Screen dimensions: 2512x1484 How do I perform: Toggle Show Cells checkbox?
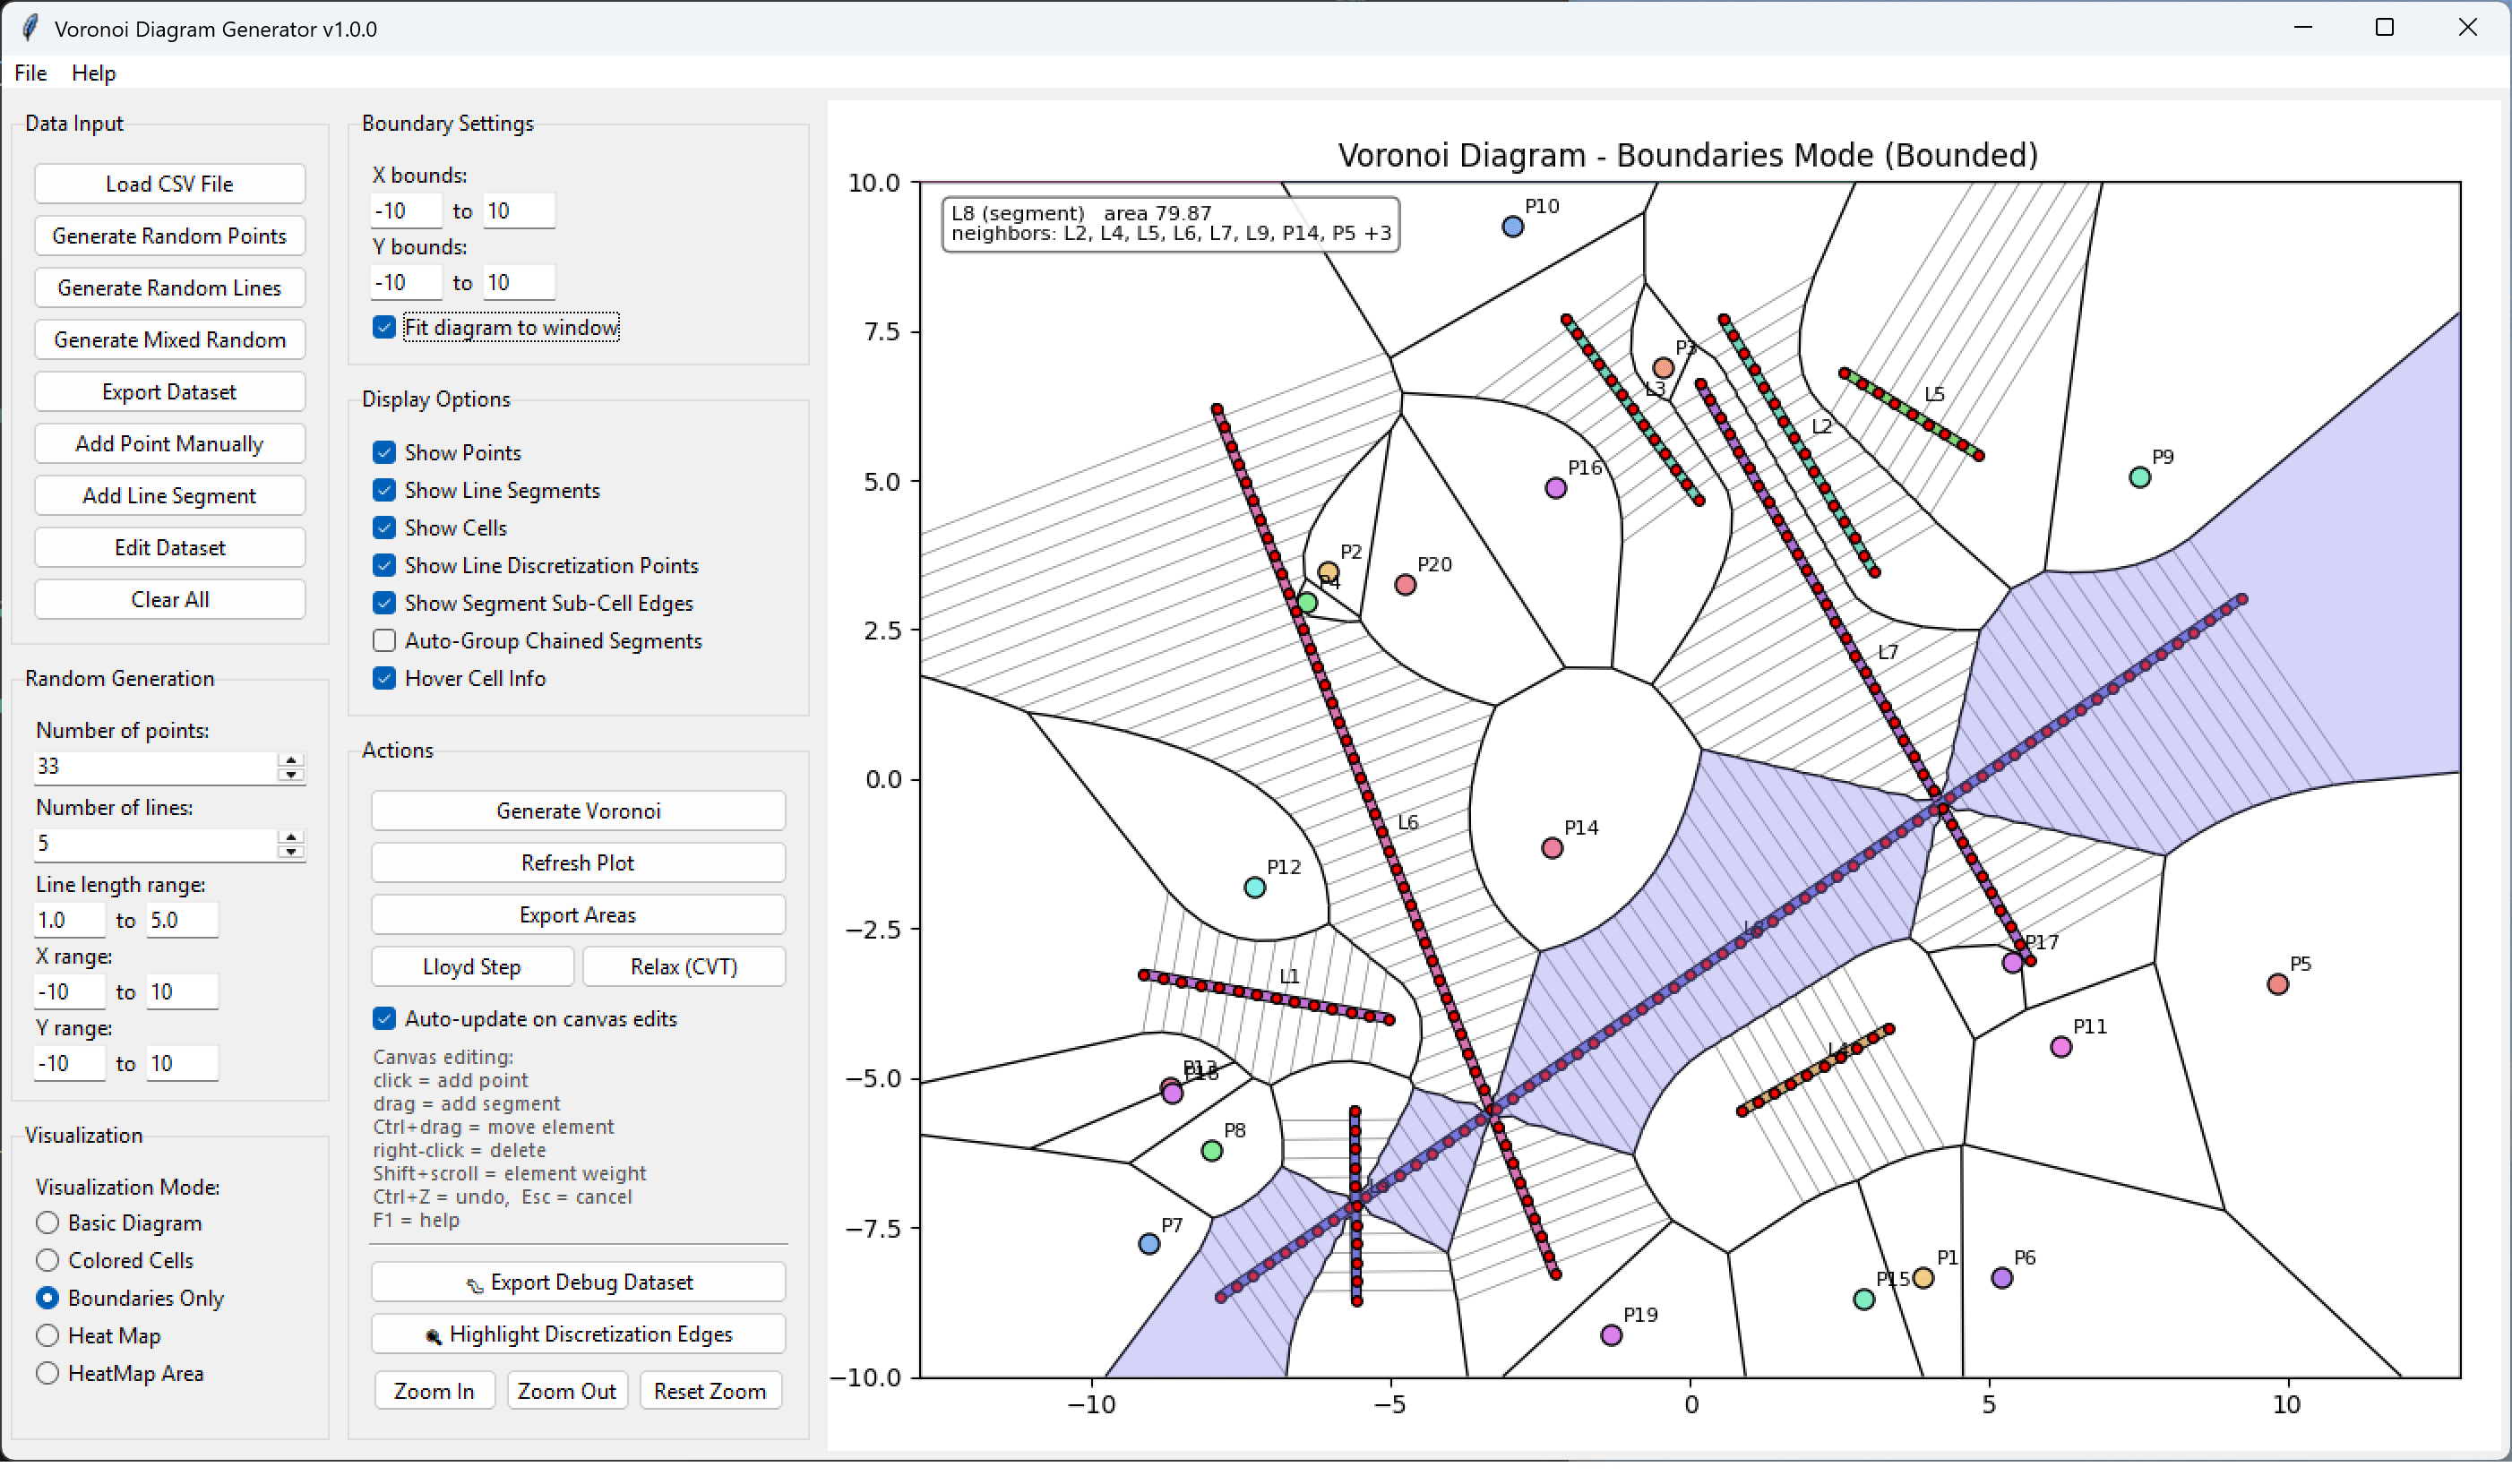384,528
